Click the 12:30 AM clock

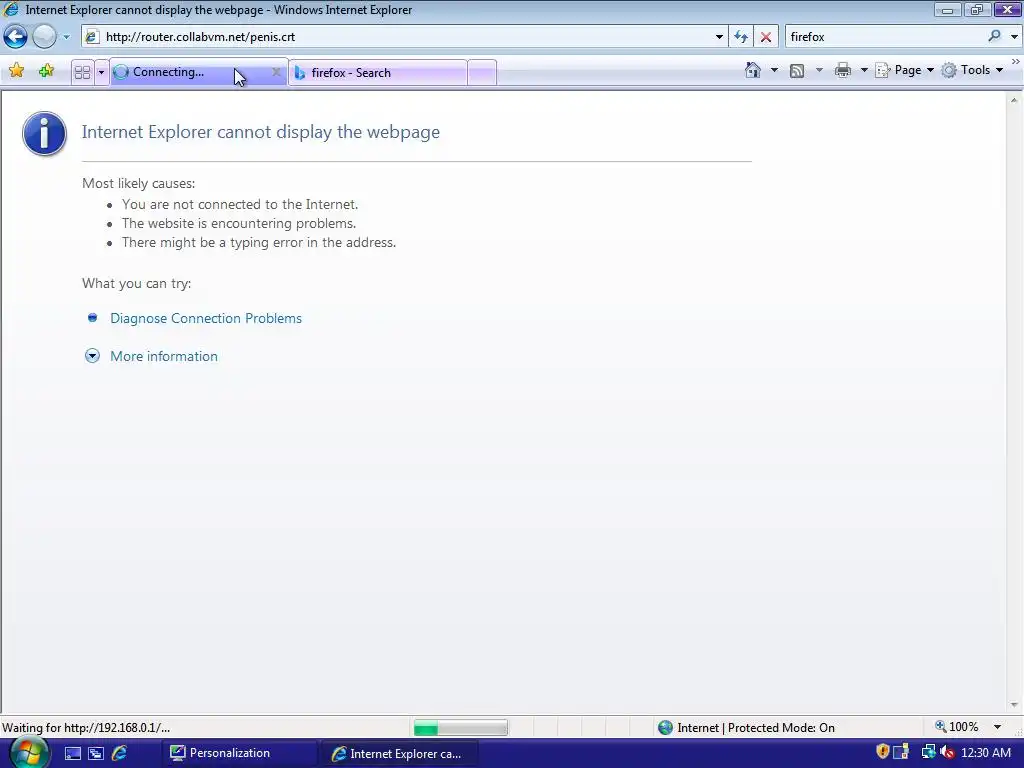(x=986, y=753)
